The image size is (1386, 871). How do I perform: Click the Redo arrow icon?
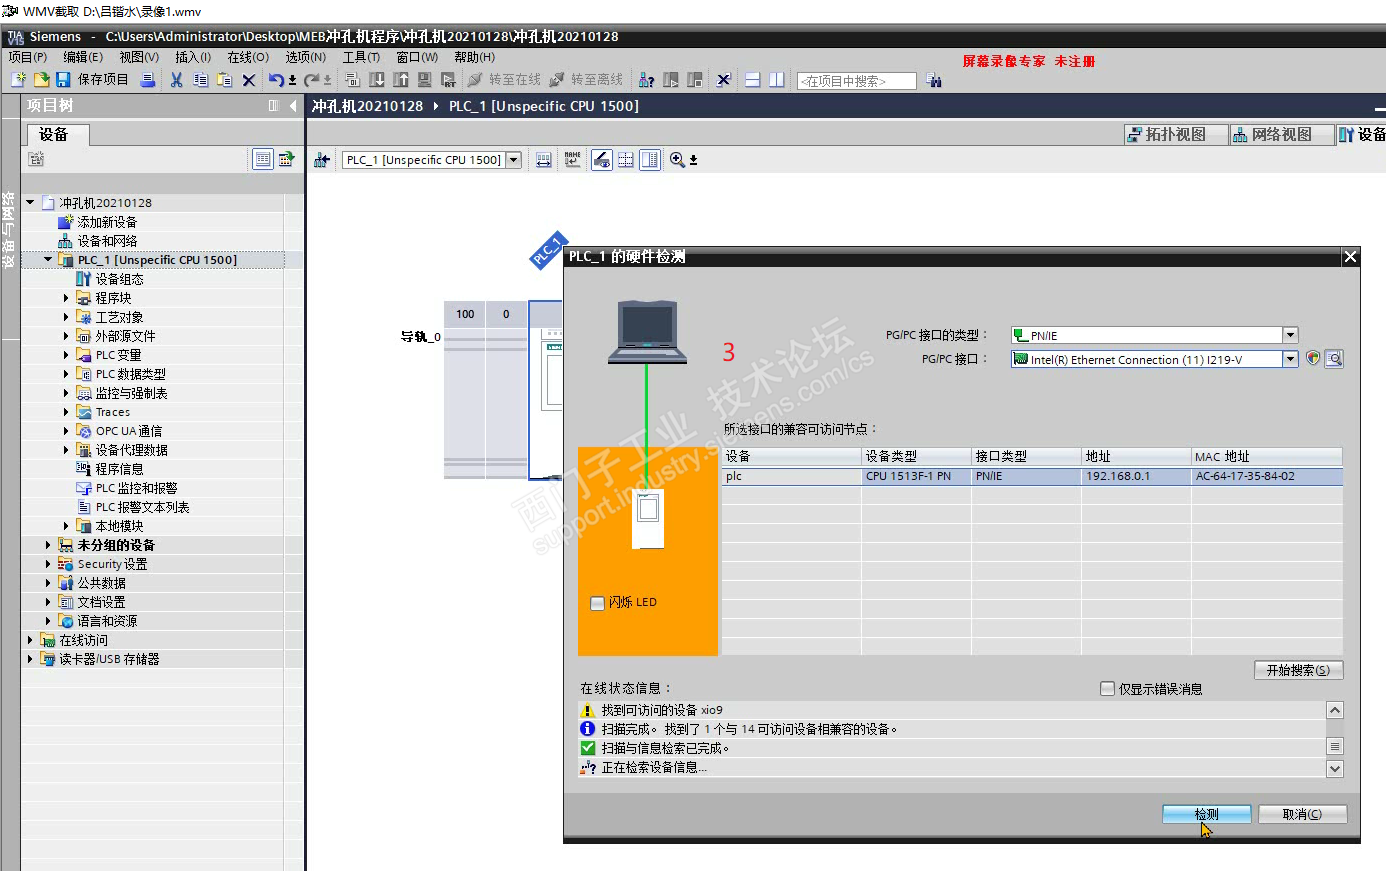coord(312,80)
